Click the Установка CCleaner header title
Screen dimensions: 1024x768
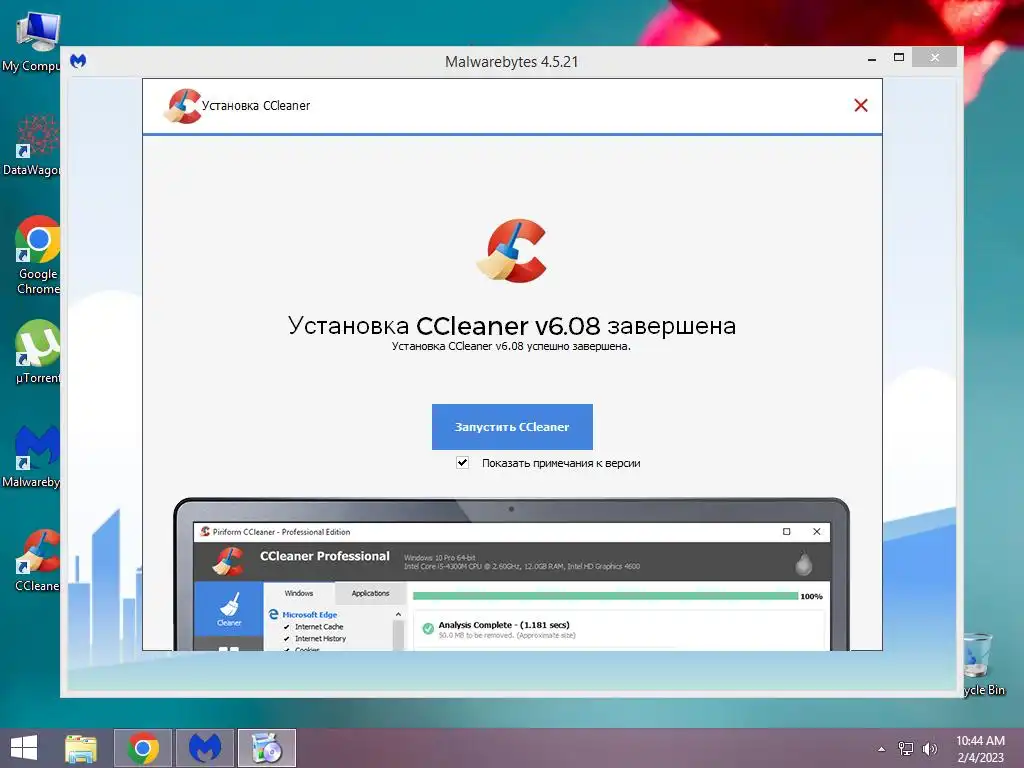pyautogui.click(x=256, y=106)
